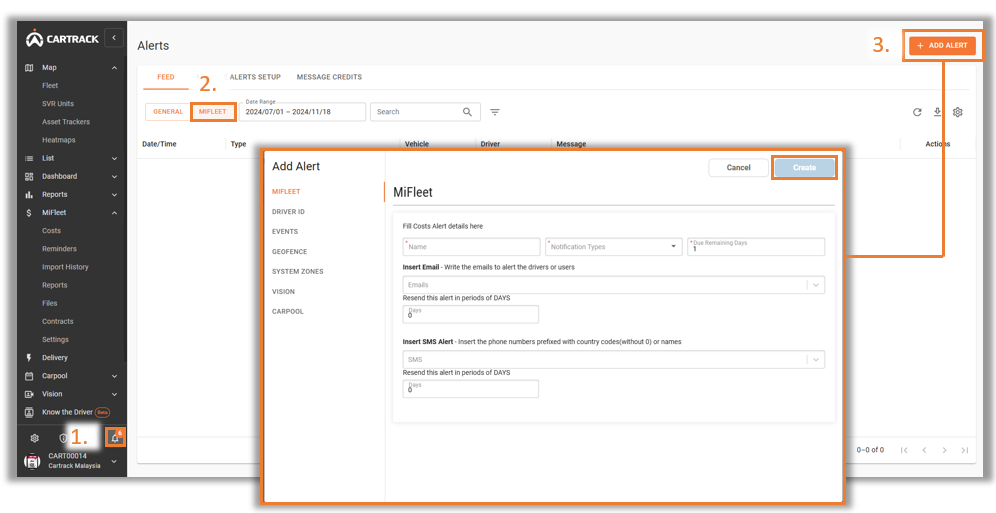
Task: Open Reminders in the sidebar
Action: point(59,249)
